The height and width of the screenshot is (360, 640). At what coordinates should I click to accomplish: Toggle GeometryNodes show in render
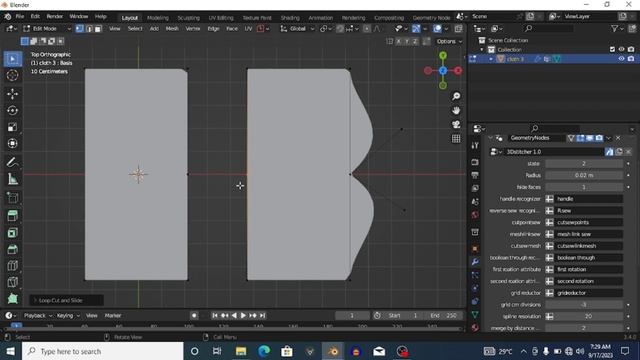click(x=599, y=138)
